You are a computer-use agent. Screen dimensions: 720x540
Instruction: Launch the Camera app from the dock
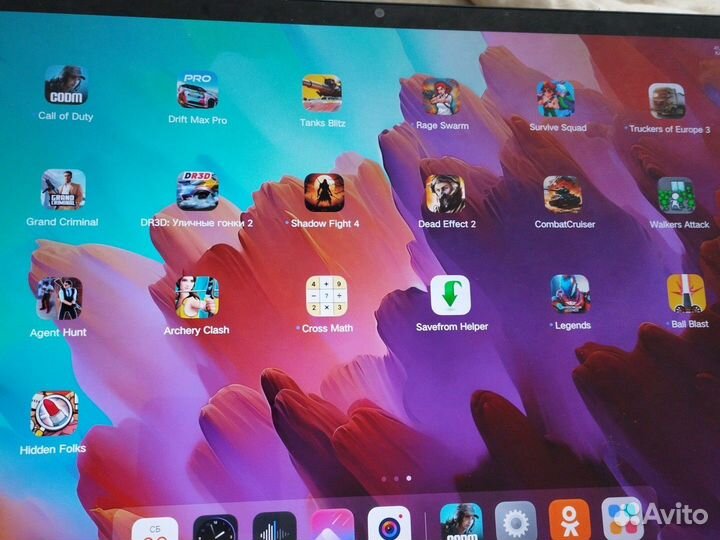[389, 523]
